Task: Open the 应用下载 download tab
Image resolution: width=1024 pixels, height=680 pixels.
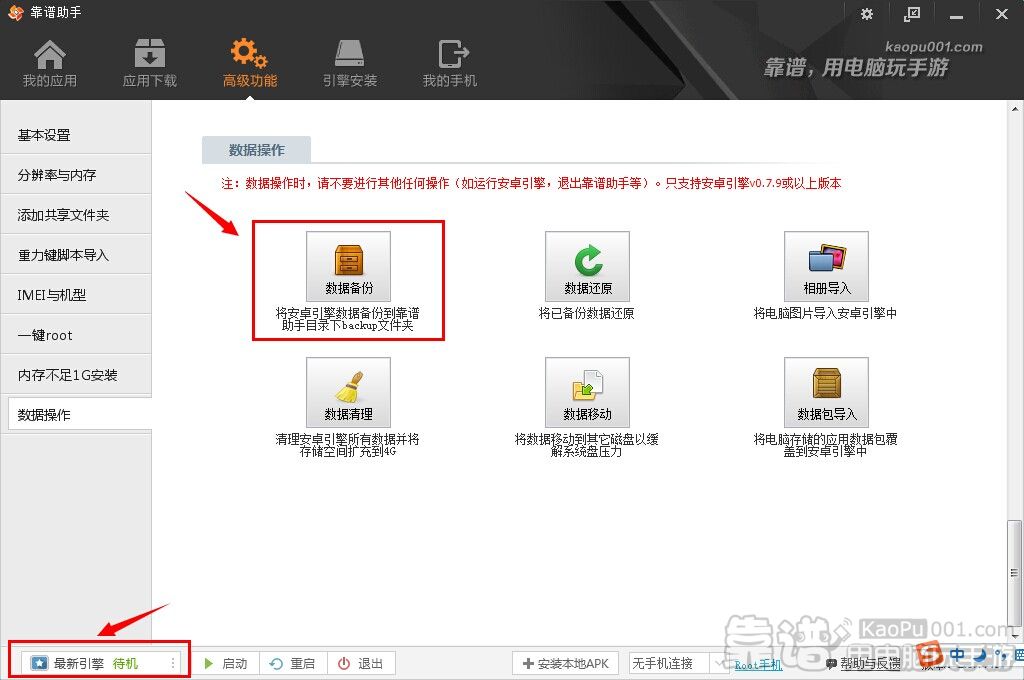Action: [x=150, y=63]
